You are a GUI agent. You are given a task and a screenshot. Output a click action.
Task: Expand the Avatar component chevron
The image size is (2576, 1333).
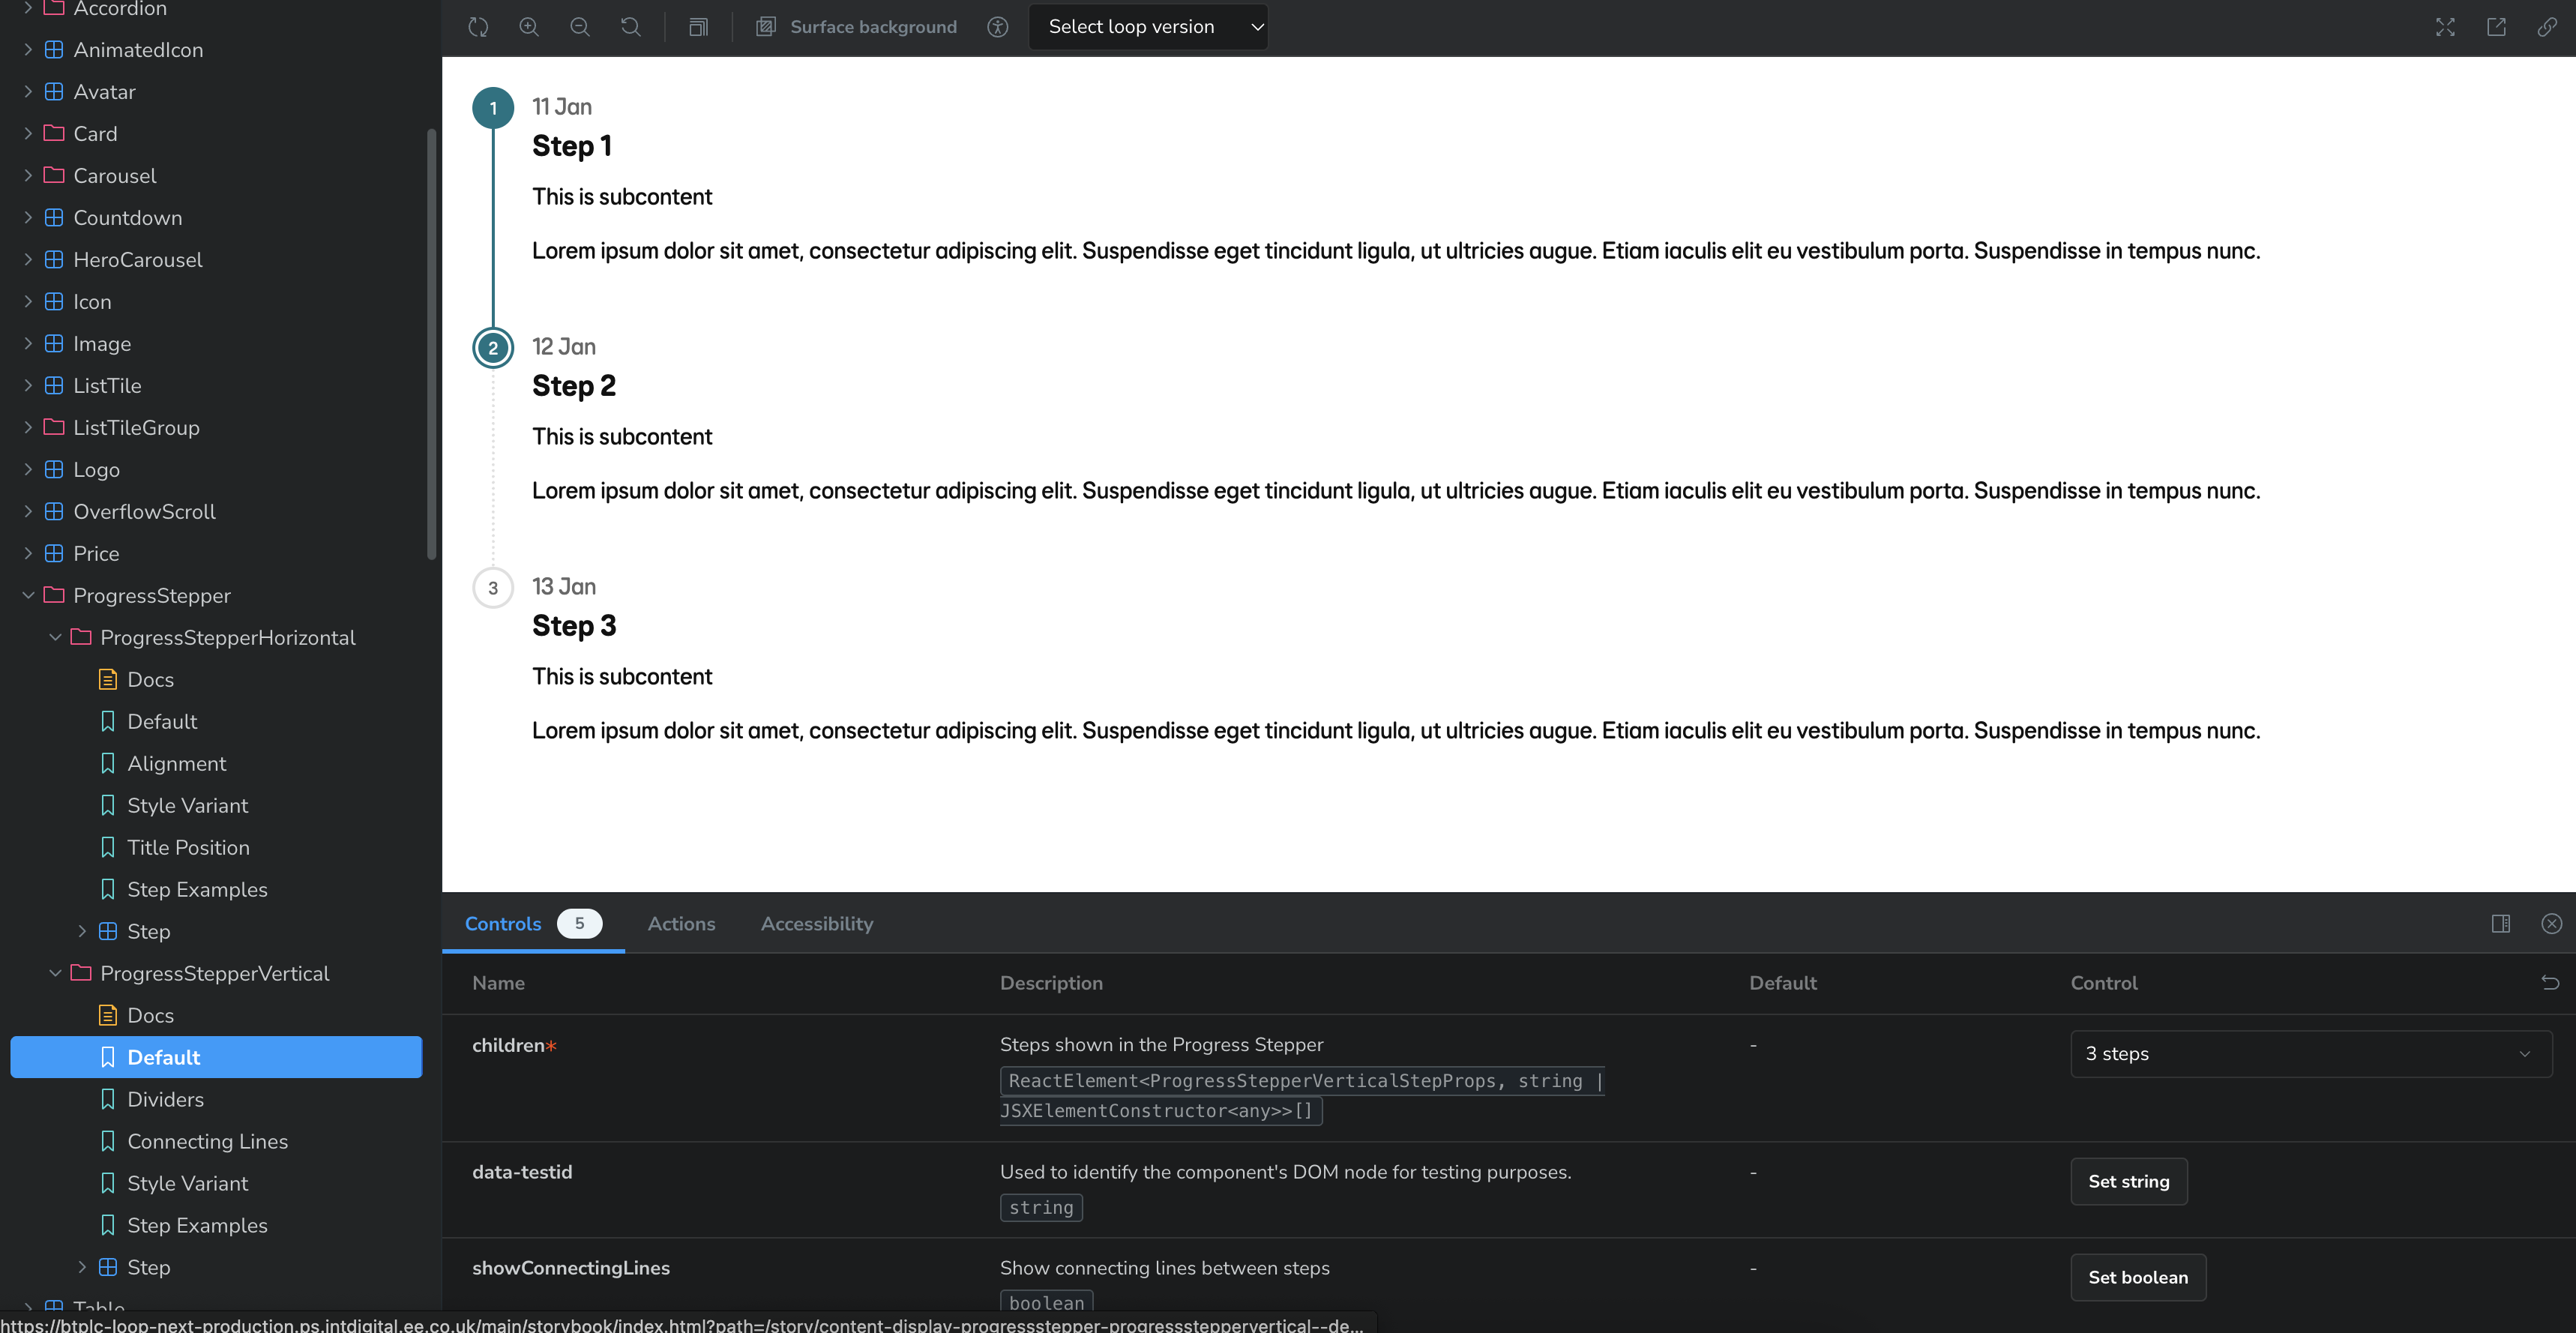(28, 92)
